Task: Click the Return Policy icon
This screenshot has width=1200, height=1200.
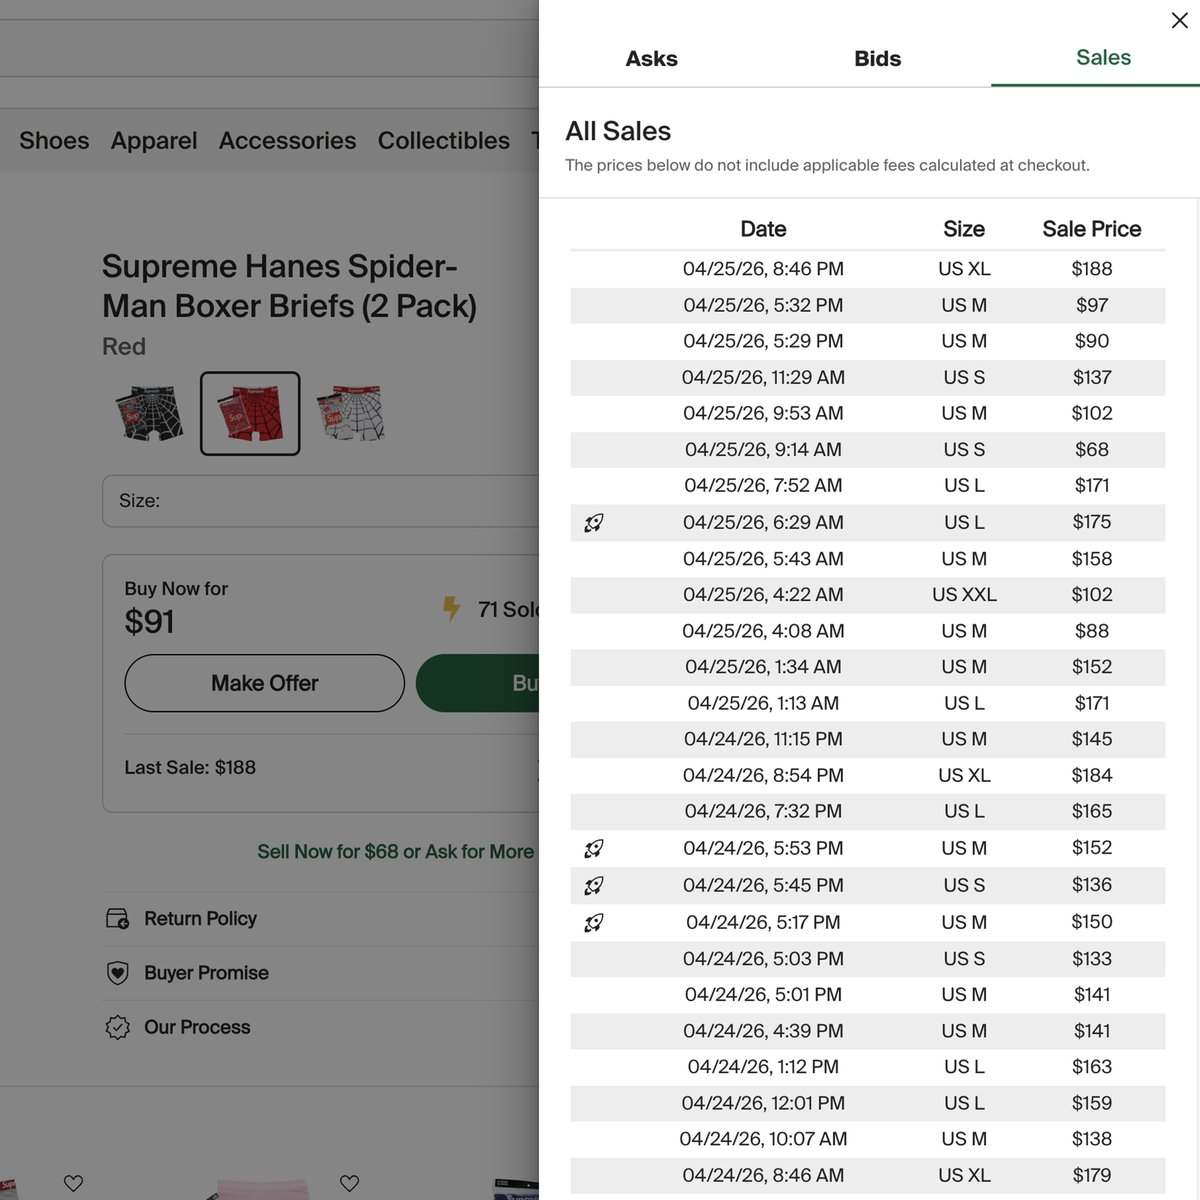Action: [x=117, y=918]
